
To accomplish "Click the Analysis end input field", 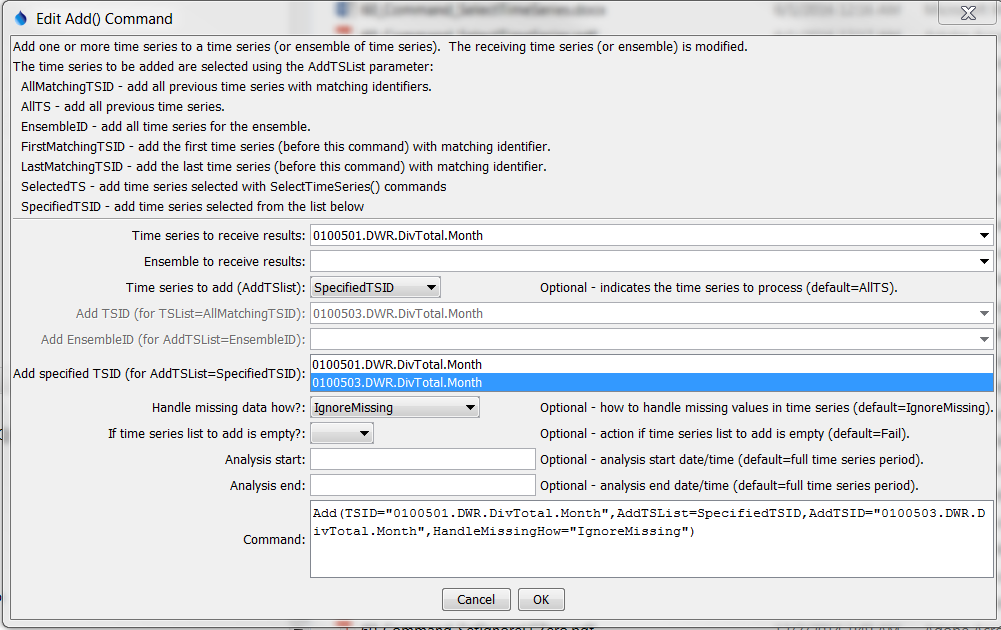I will tap(423, 485).
